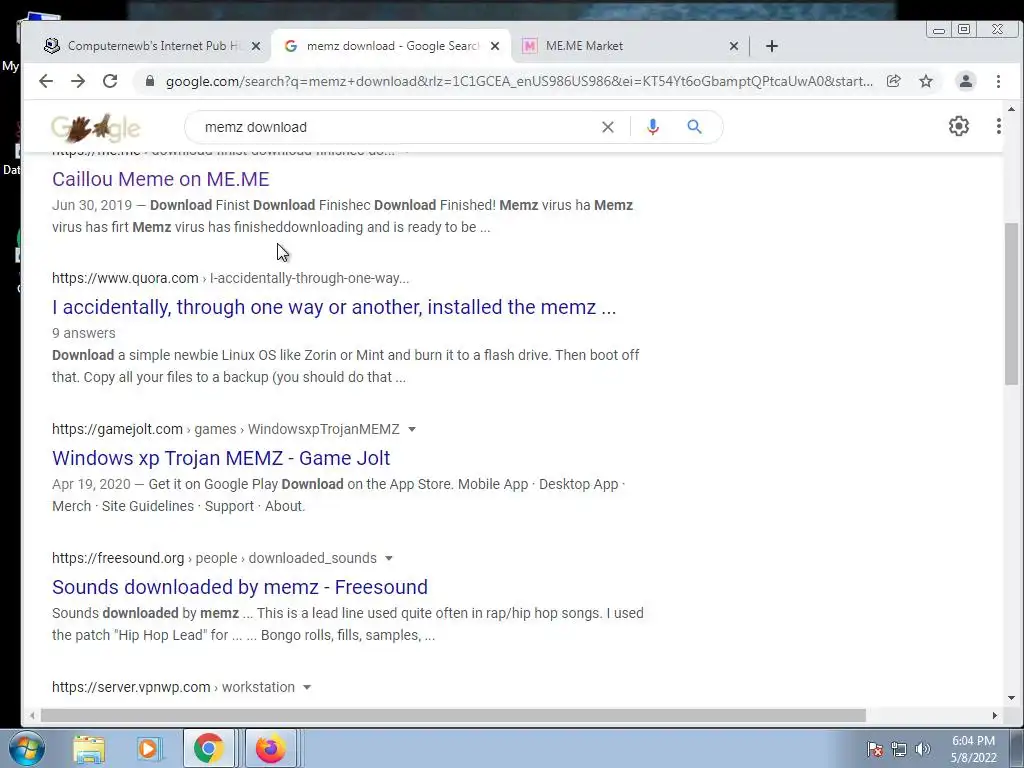Click the vertical scrollbar down arrow

(x=1011, y=698)
